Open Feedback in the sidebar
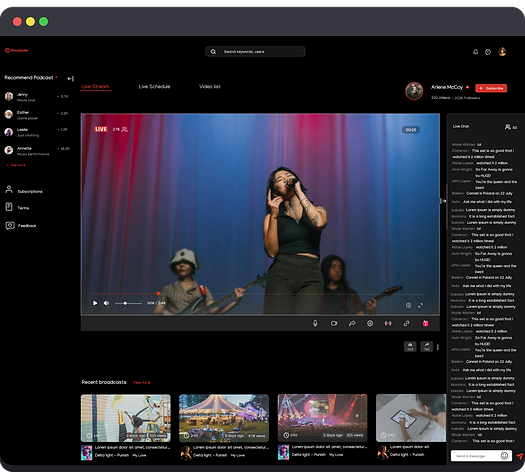Image resolution: width=525 pixels, height=472 pixels. (x=27, y=226)
